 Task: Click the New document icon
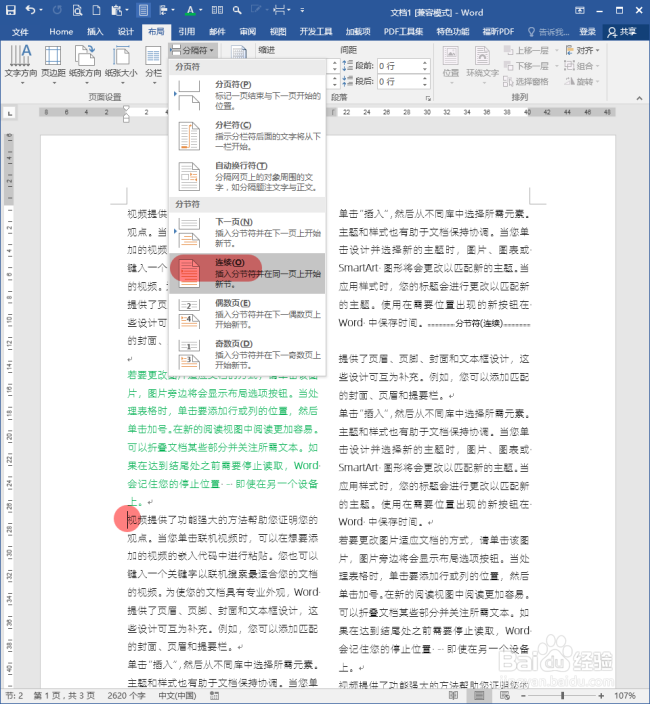tap(97, 10)
